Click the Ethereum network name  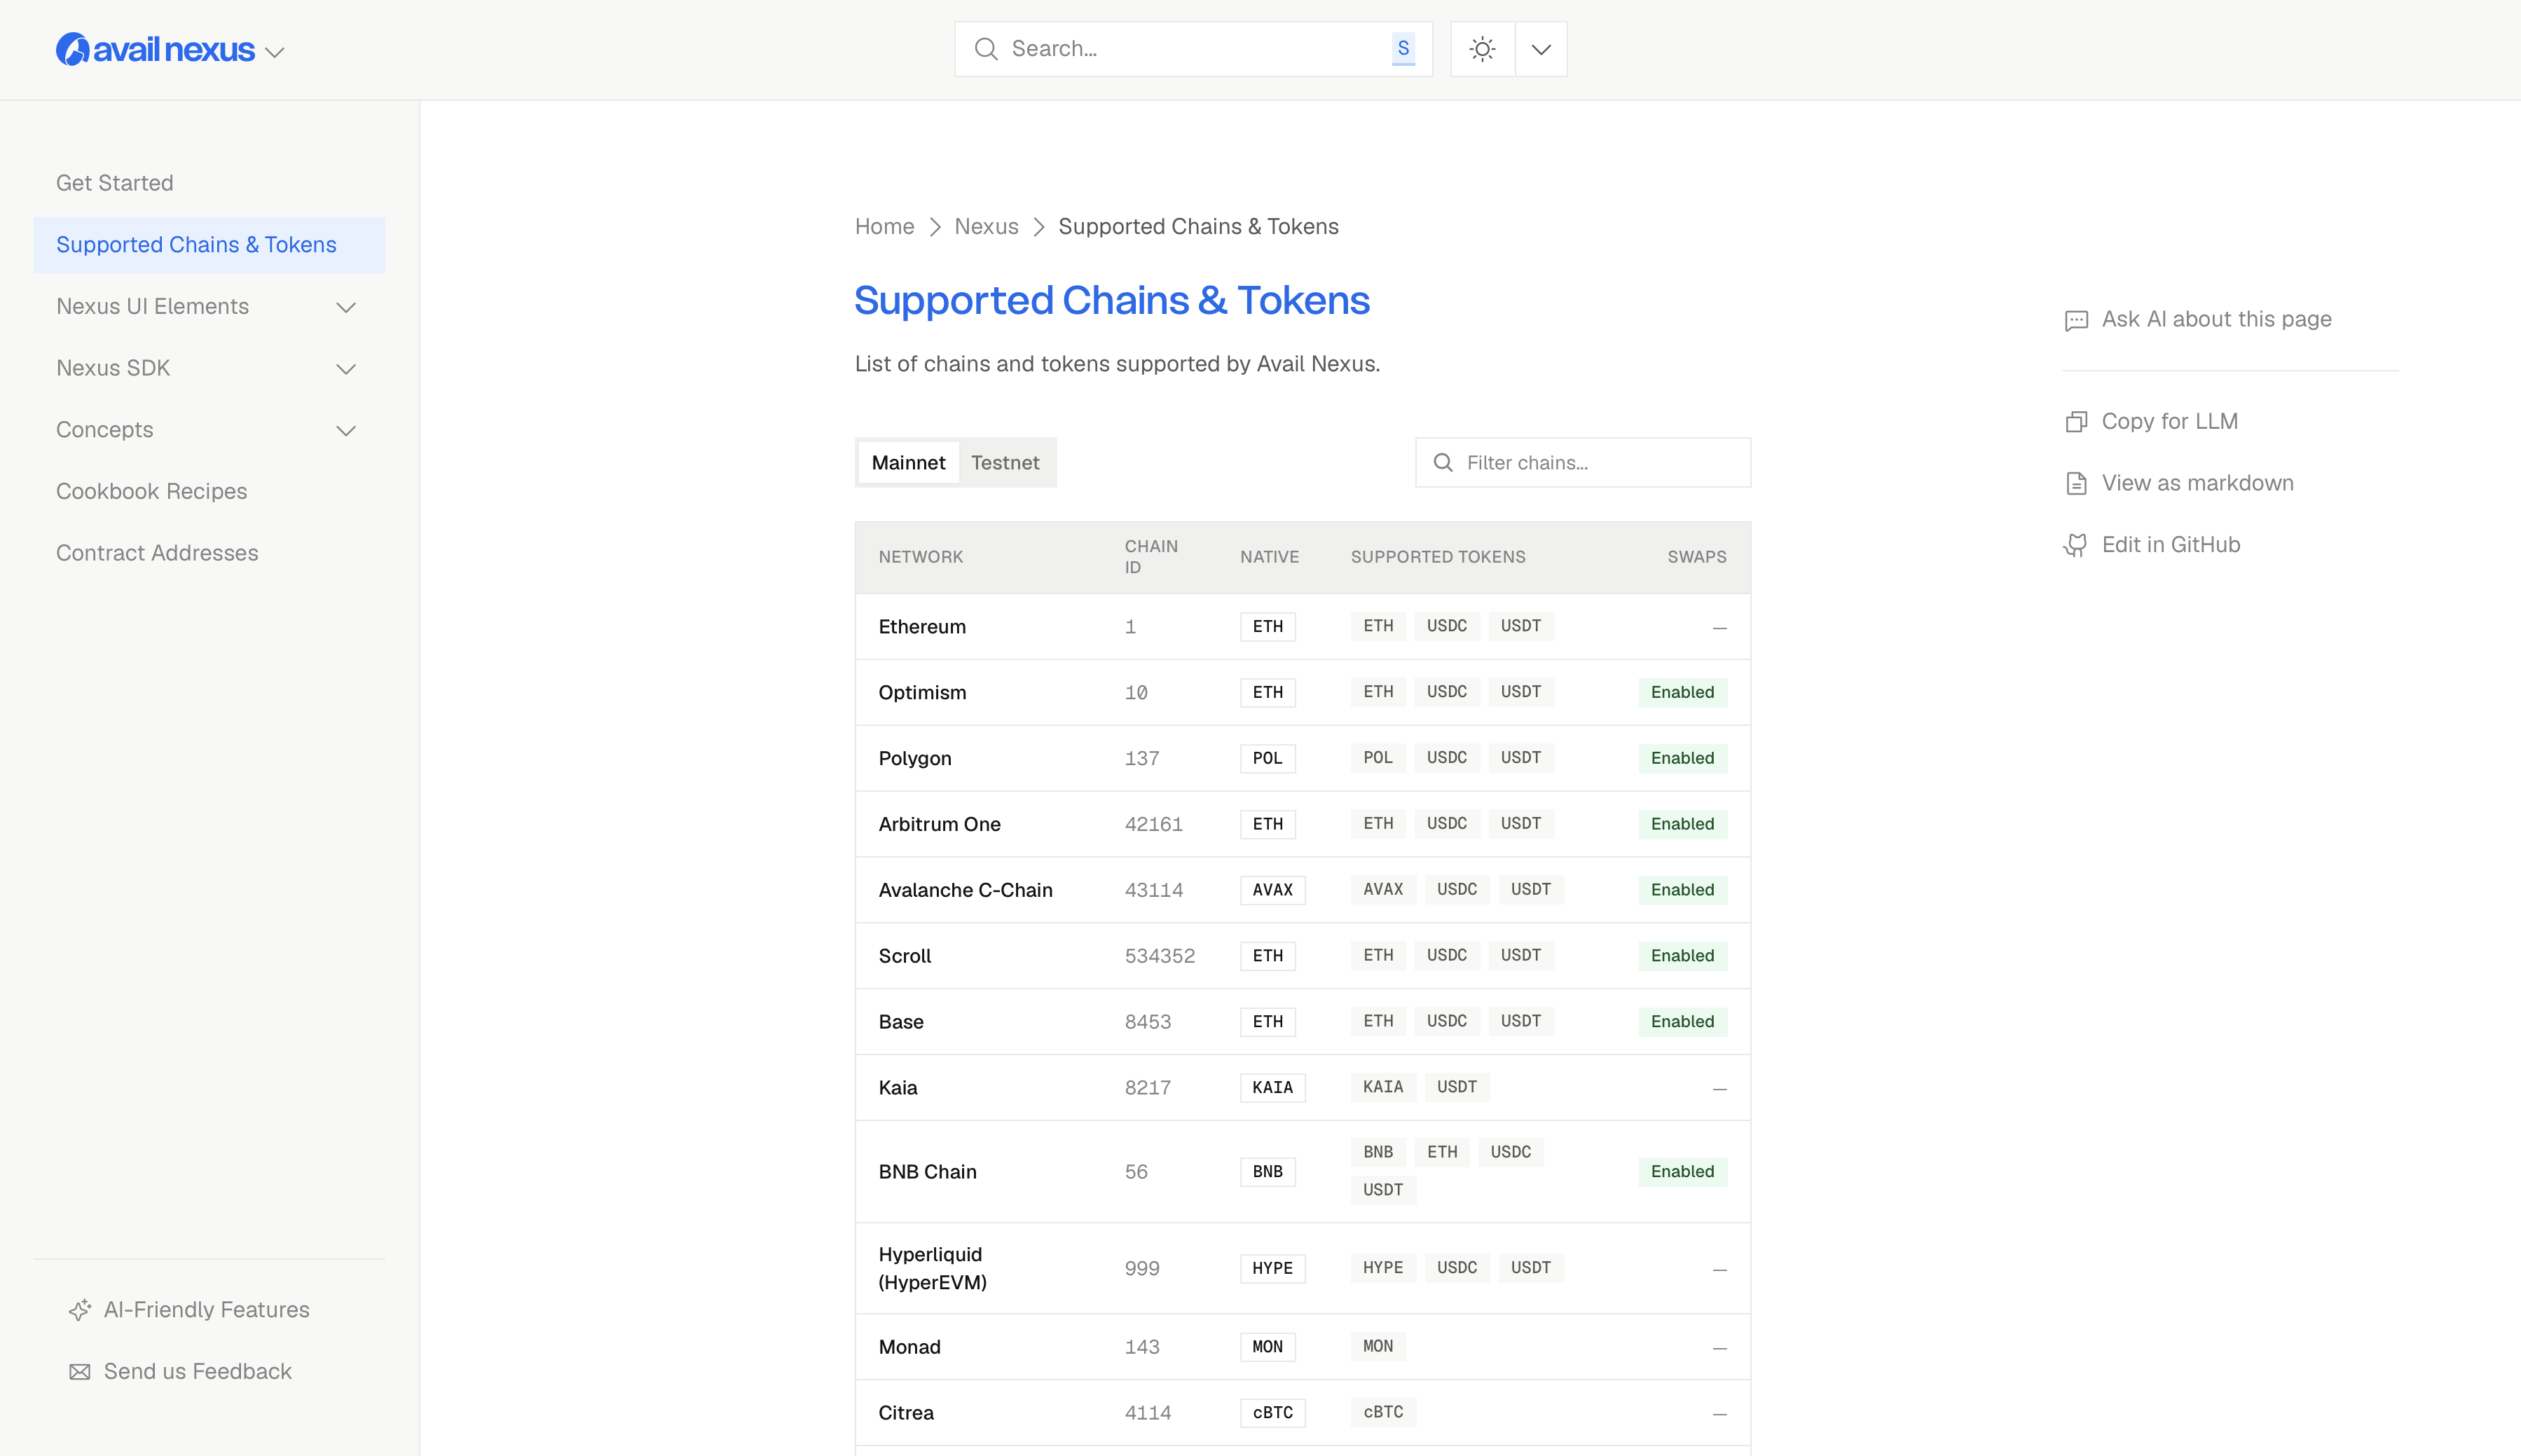(x=922, y=627)
